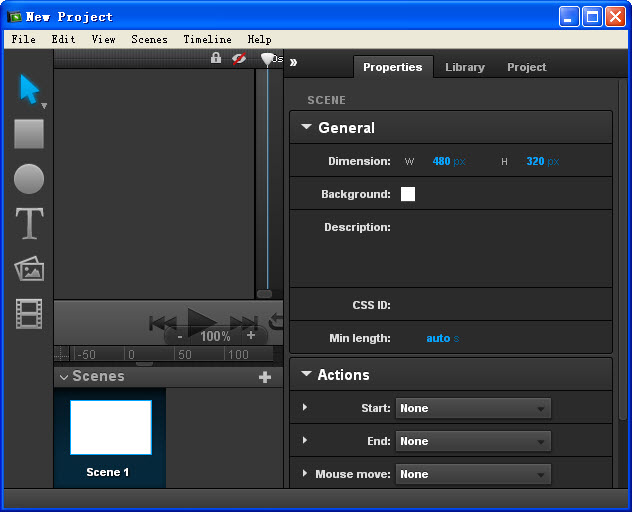Select the arrow selection tool

29,88
